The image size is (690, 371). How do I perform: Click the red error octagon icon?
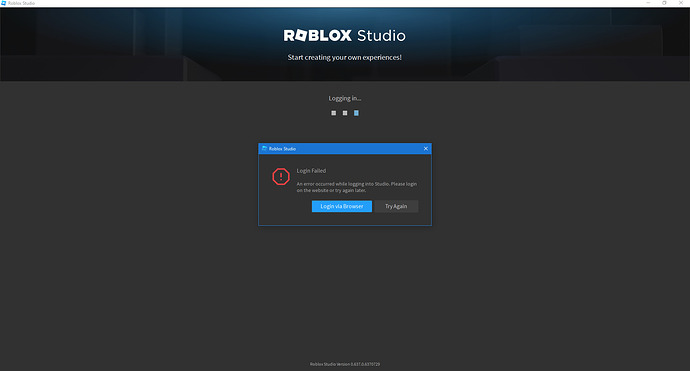click(281, 176)
